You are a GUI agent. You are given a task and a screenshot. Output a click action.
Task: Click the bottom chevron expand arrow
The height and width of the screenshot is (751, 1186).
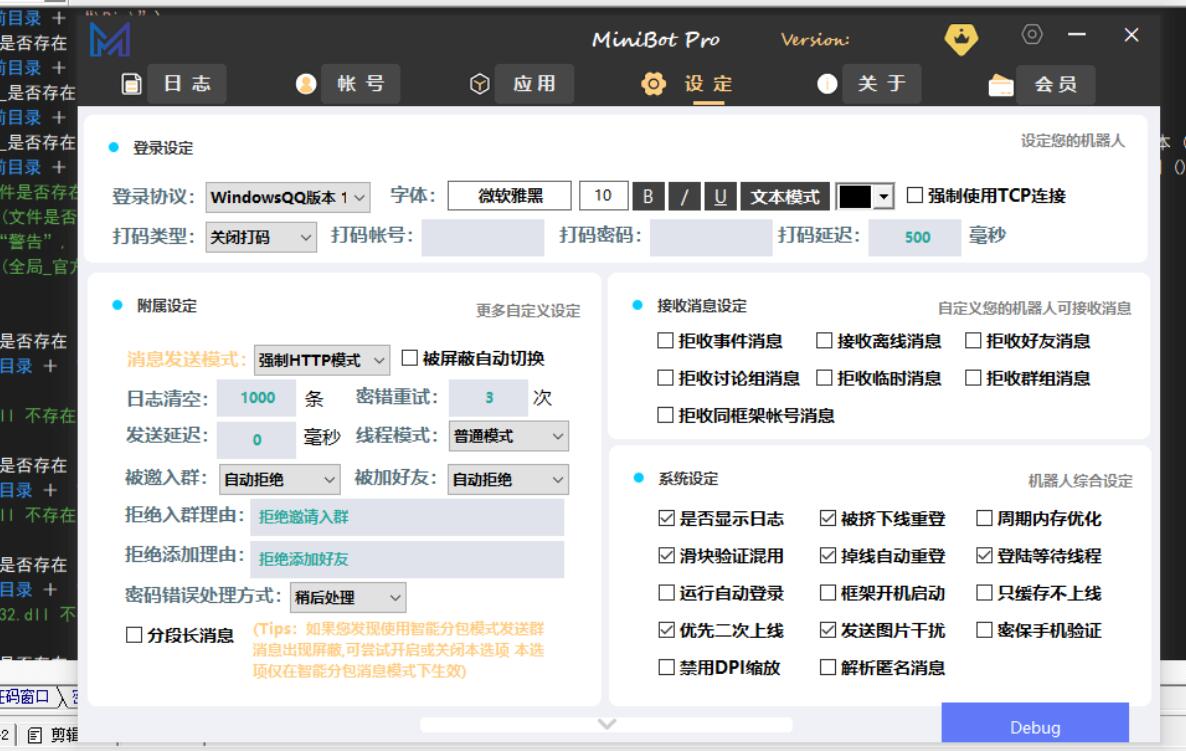pyautogui.click(x=607, y=725)
